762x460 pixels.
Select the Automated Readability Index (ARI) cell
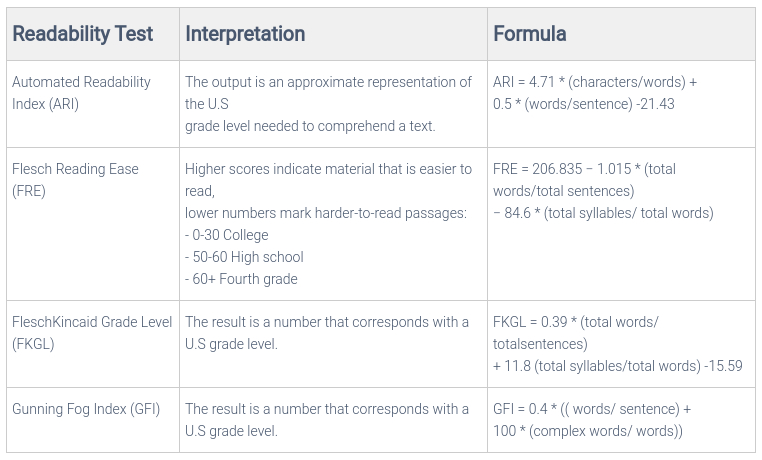click(81, 93)
